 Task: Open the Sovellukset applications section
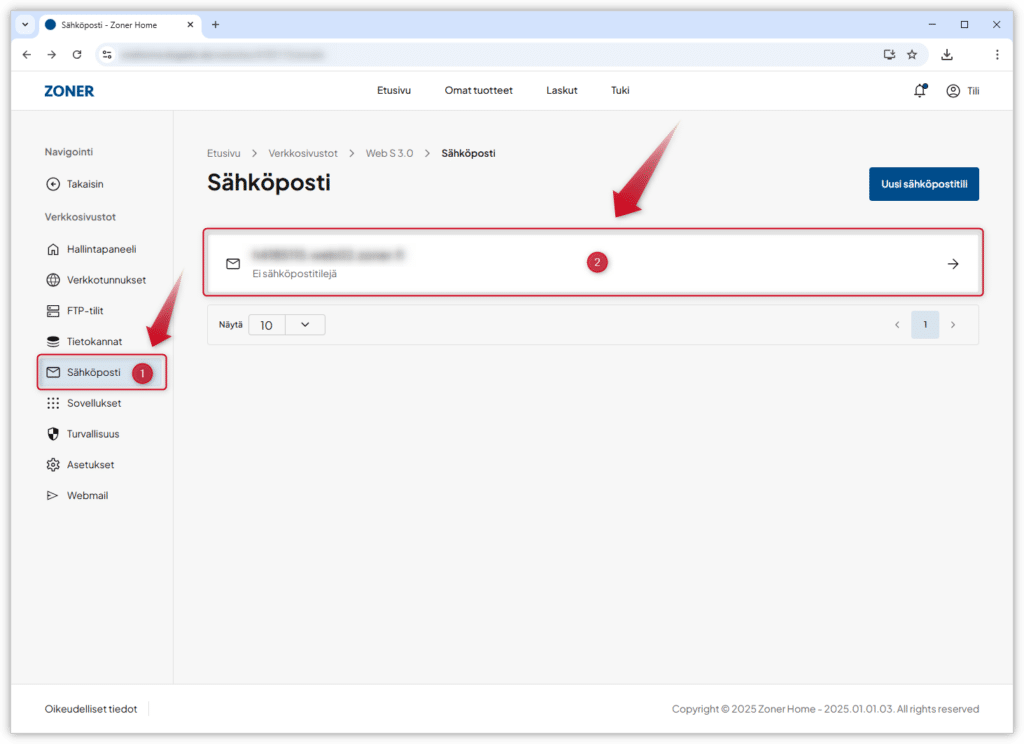[94, 403]
